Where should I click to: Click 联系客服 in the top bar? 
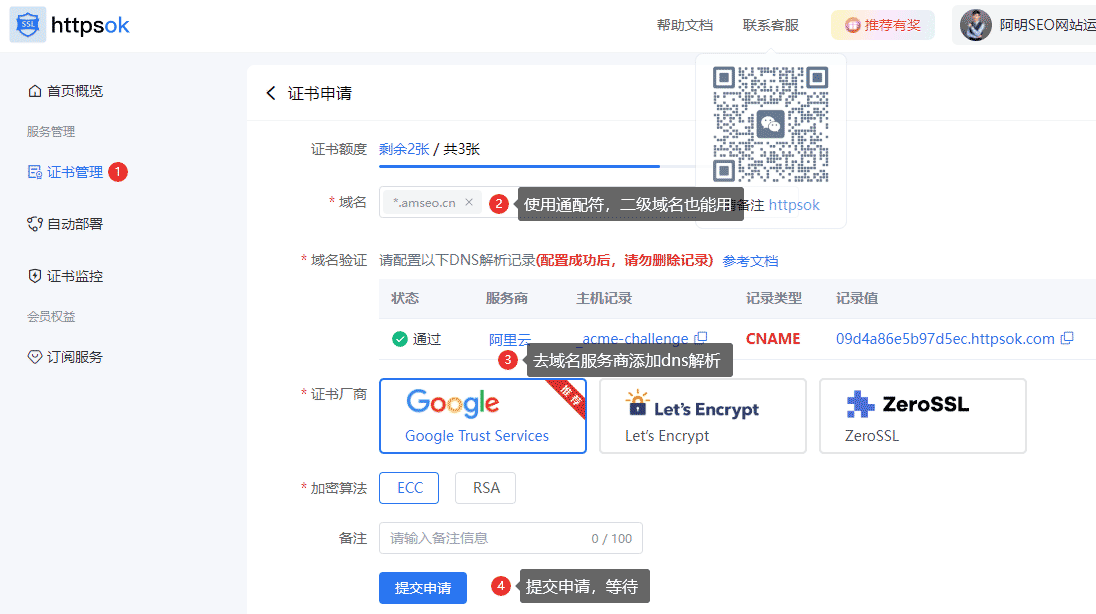(x=770, y=25)
